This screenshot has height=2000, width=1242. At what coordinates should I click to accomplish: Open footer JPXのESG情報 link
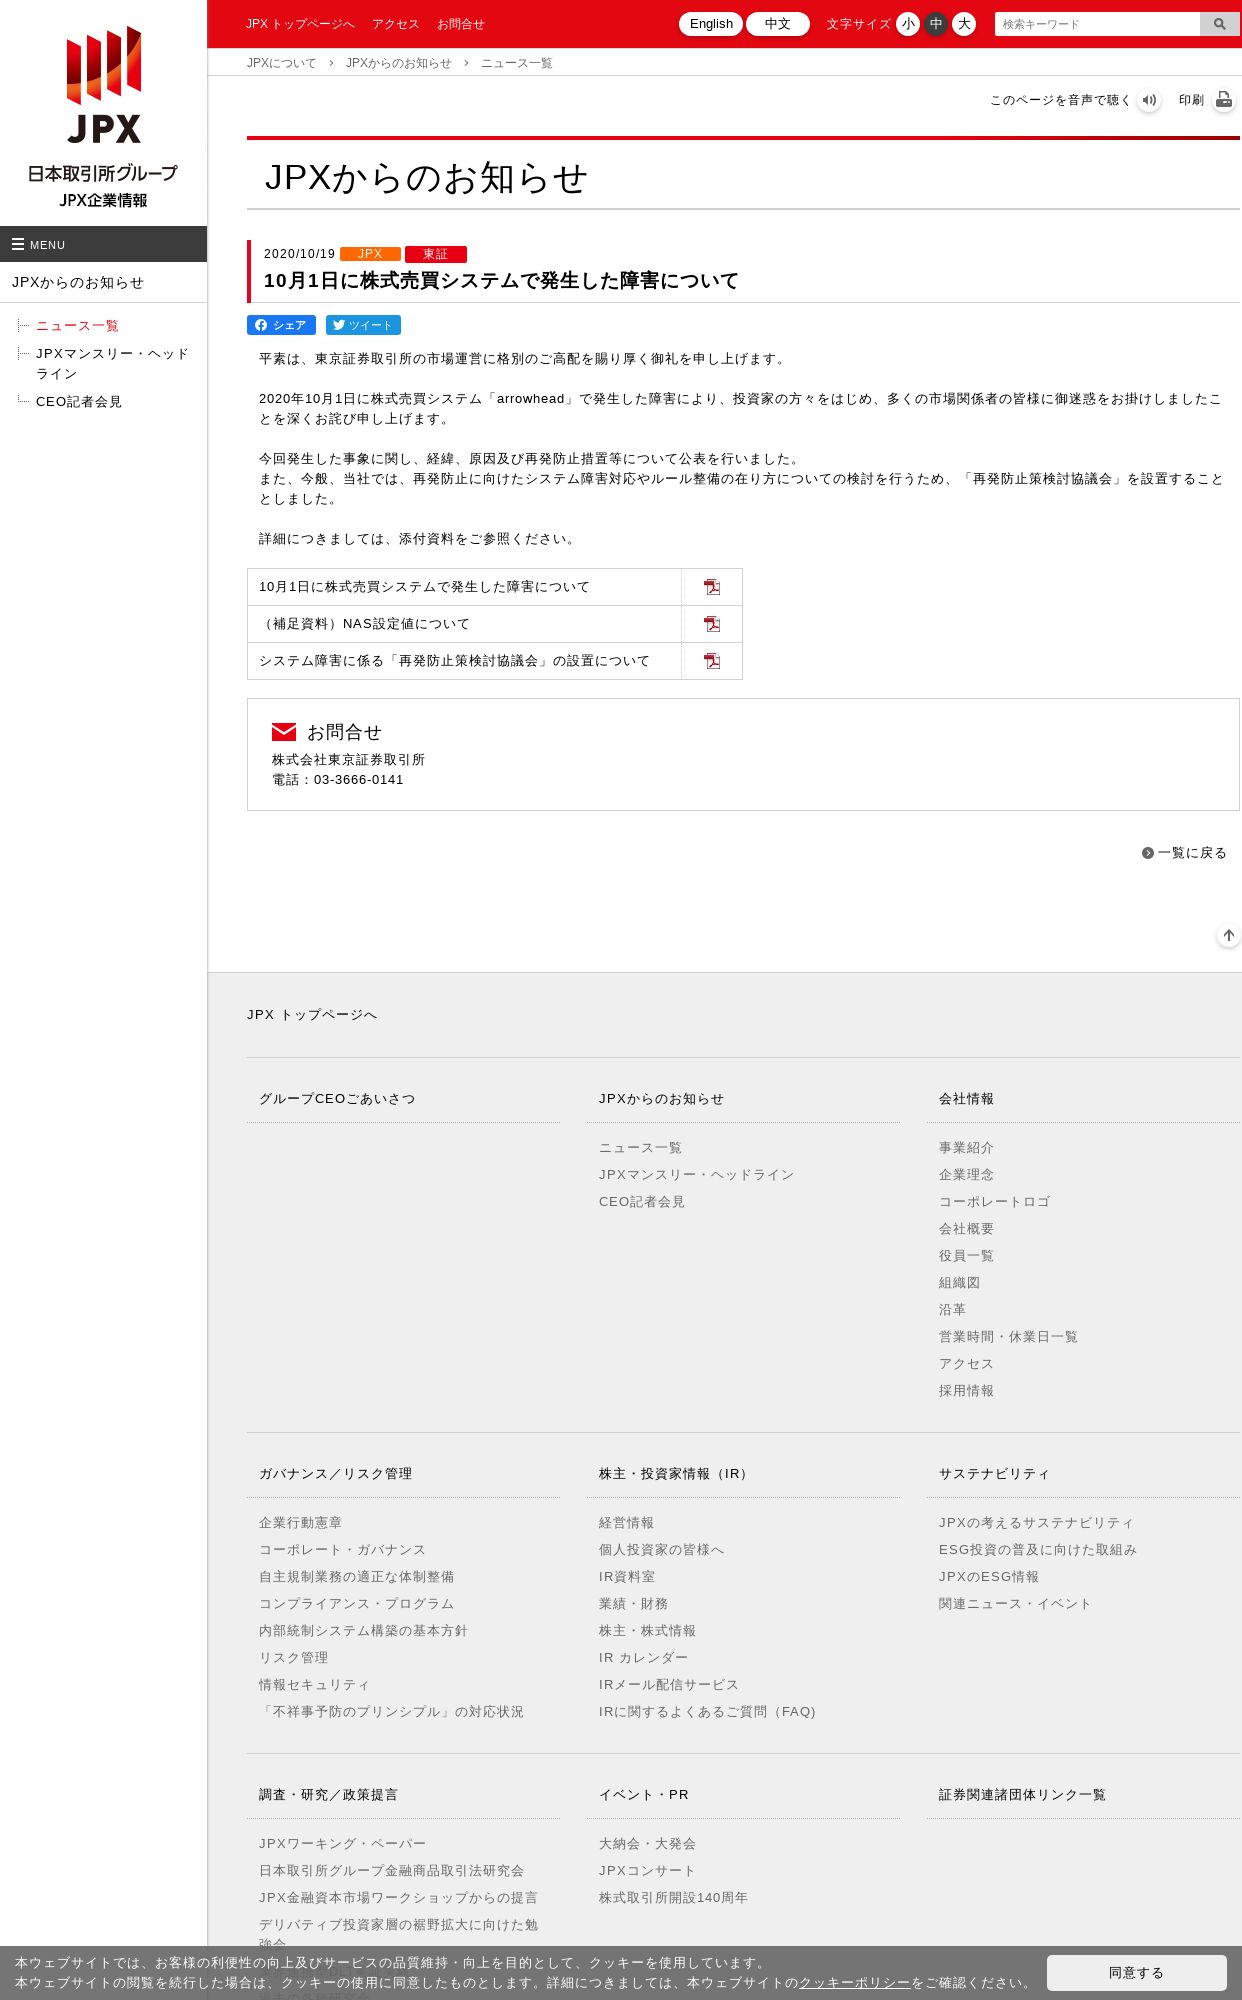coord(989,1577)
